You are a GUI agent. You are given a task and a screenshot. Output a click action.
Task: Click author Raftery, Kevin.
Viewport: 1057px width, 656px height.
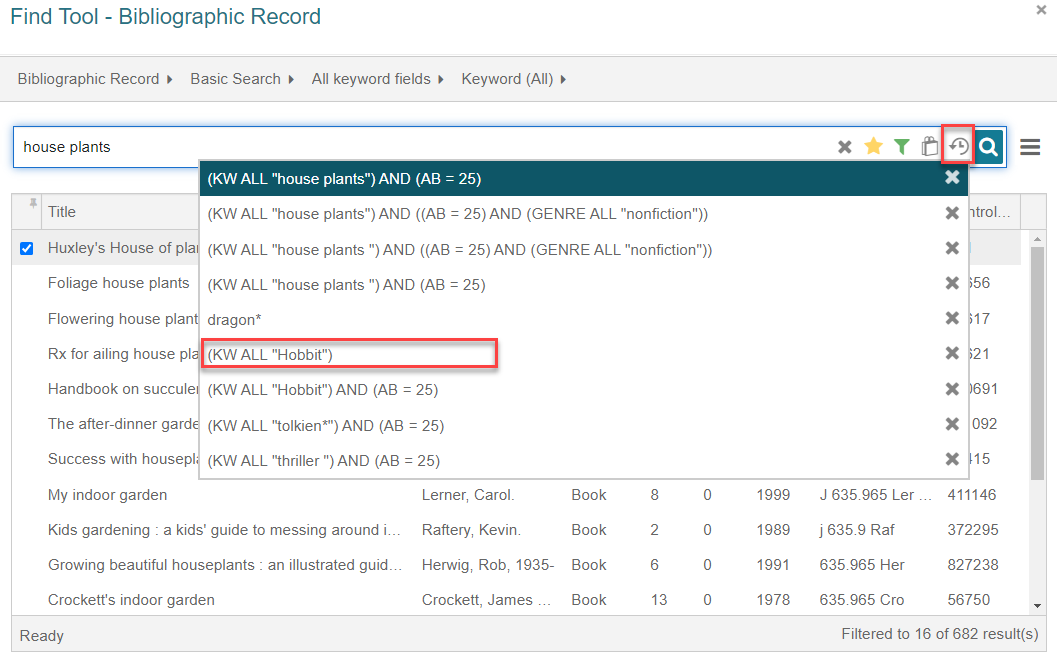[471, 530]
